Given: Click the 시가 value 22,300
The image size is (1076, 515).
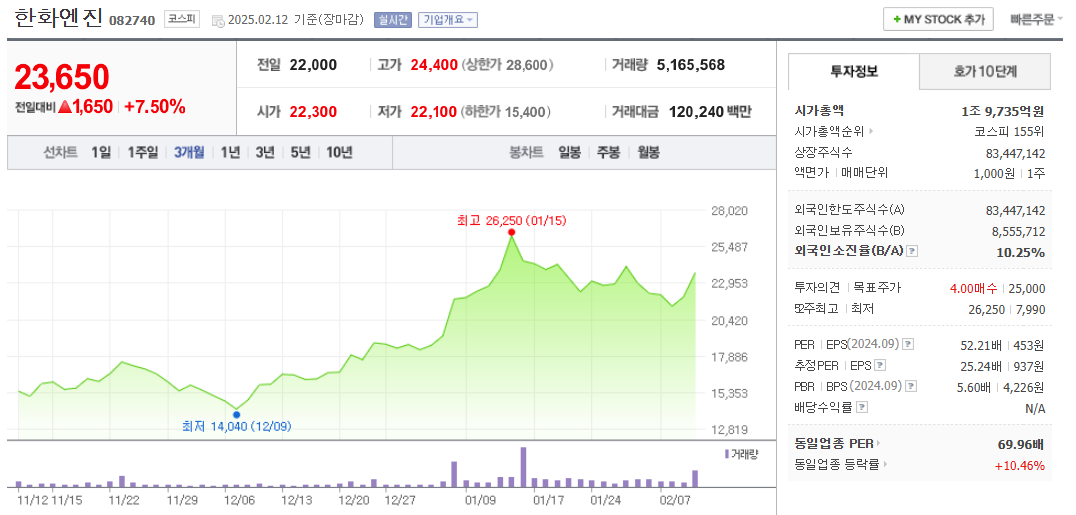Looking at the screenshot, I should pyautogui.click(x=313, y=111).
